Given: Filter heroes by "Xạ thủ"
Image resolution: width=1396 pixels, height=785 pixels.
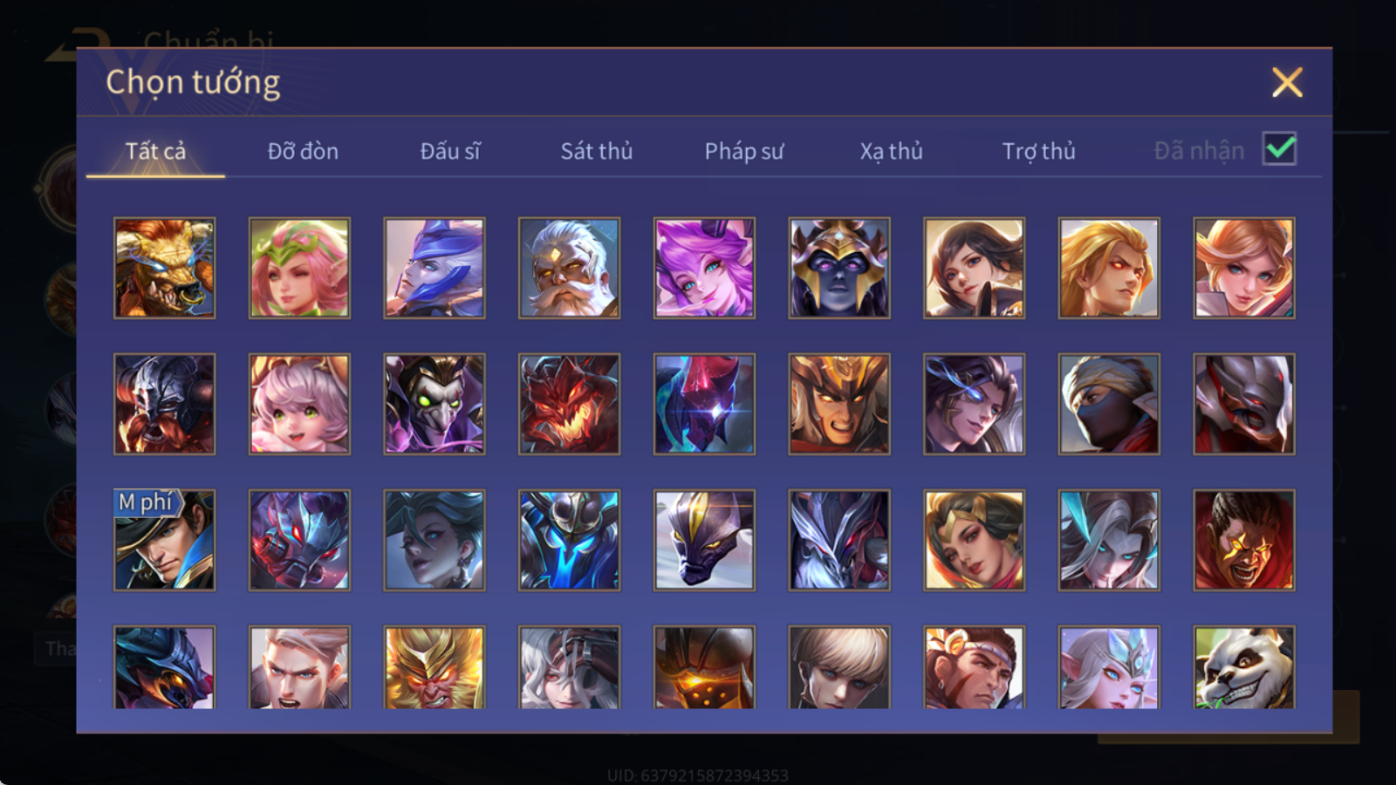Looking at the screenshot, I should [x=891, y=151].
